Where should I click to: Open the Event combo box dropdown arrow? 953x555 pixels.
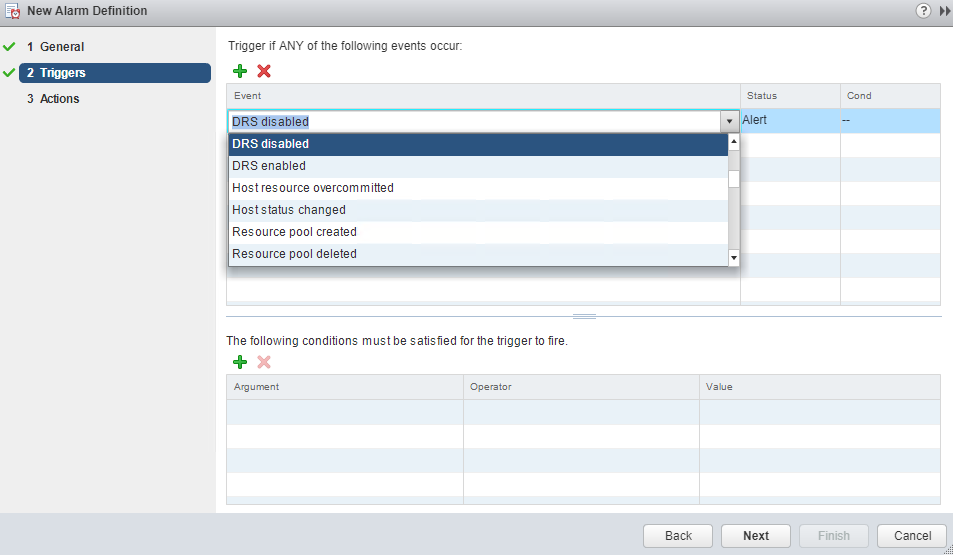[729, 122]
